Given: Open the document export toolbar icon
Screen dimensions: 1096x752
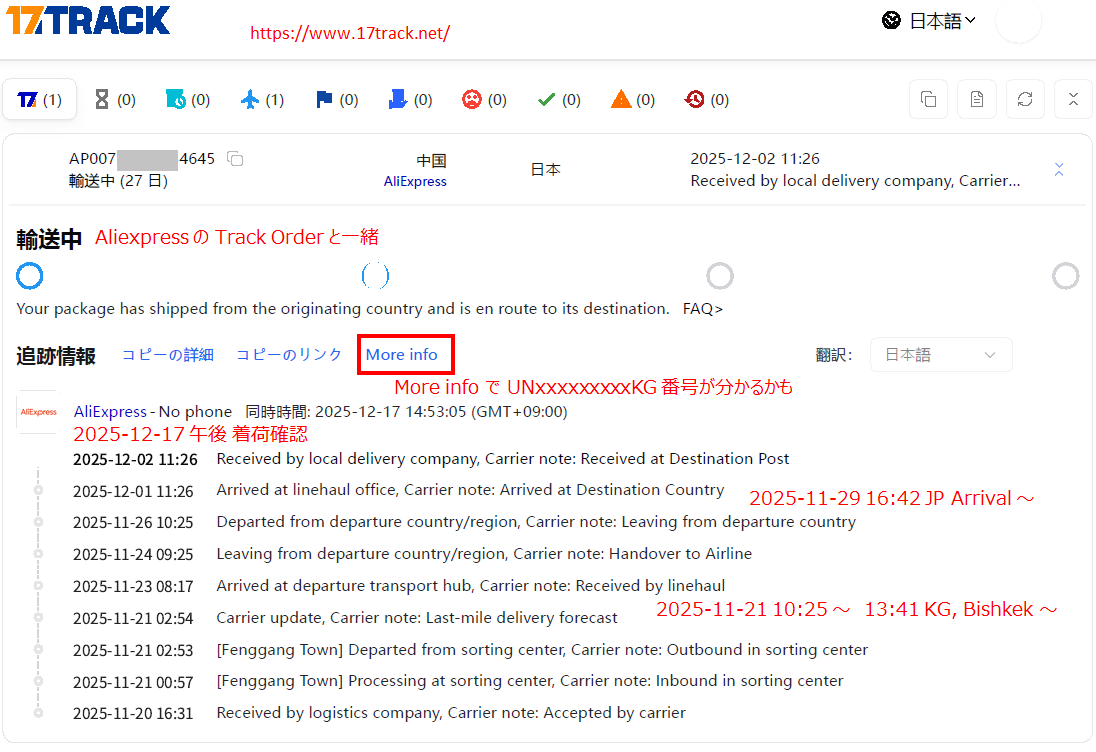Looking at the screenshot, I should click(x=977, y=99).
